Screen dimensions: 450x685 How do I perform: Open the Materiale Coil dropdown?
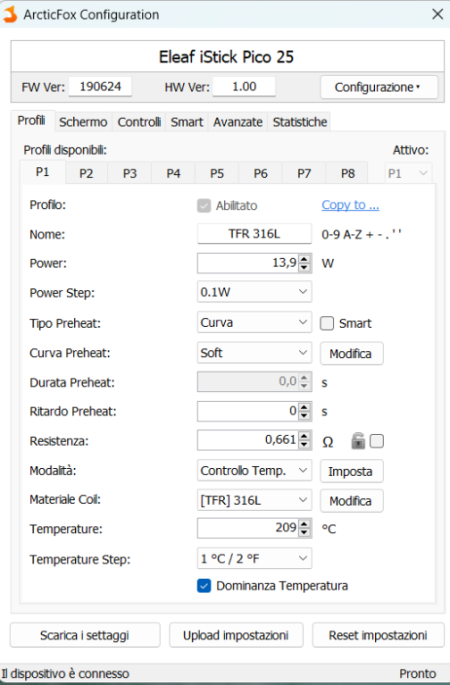(x=254, y=500)
